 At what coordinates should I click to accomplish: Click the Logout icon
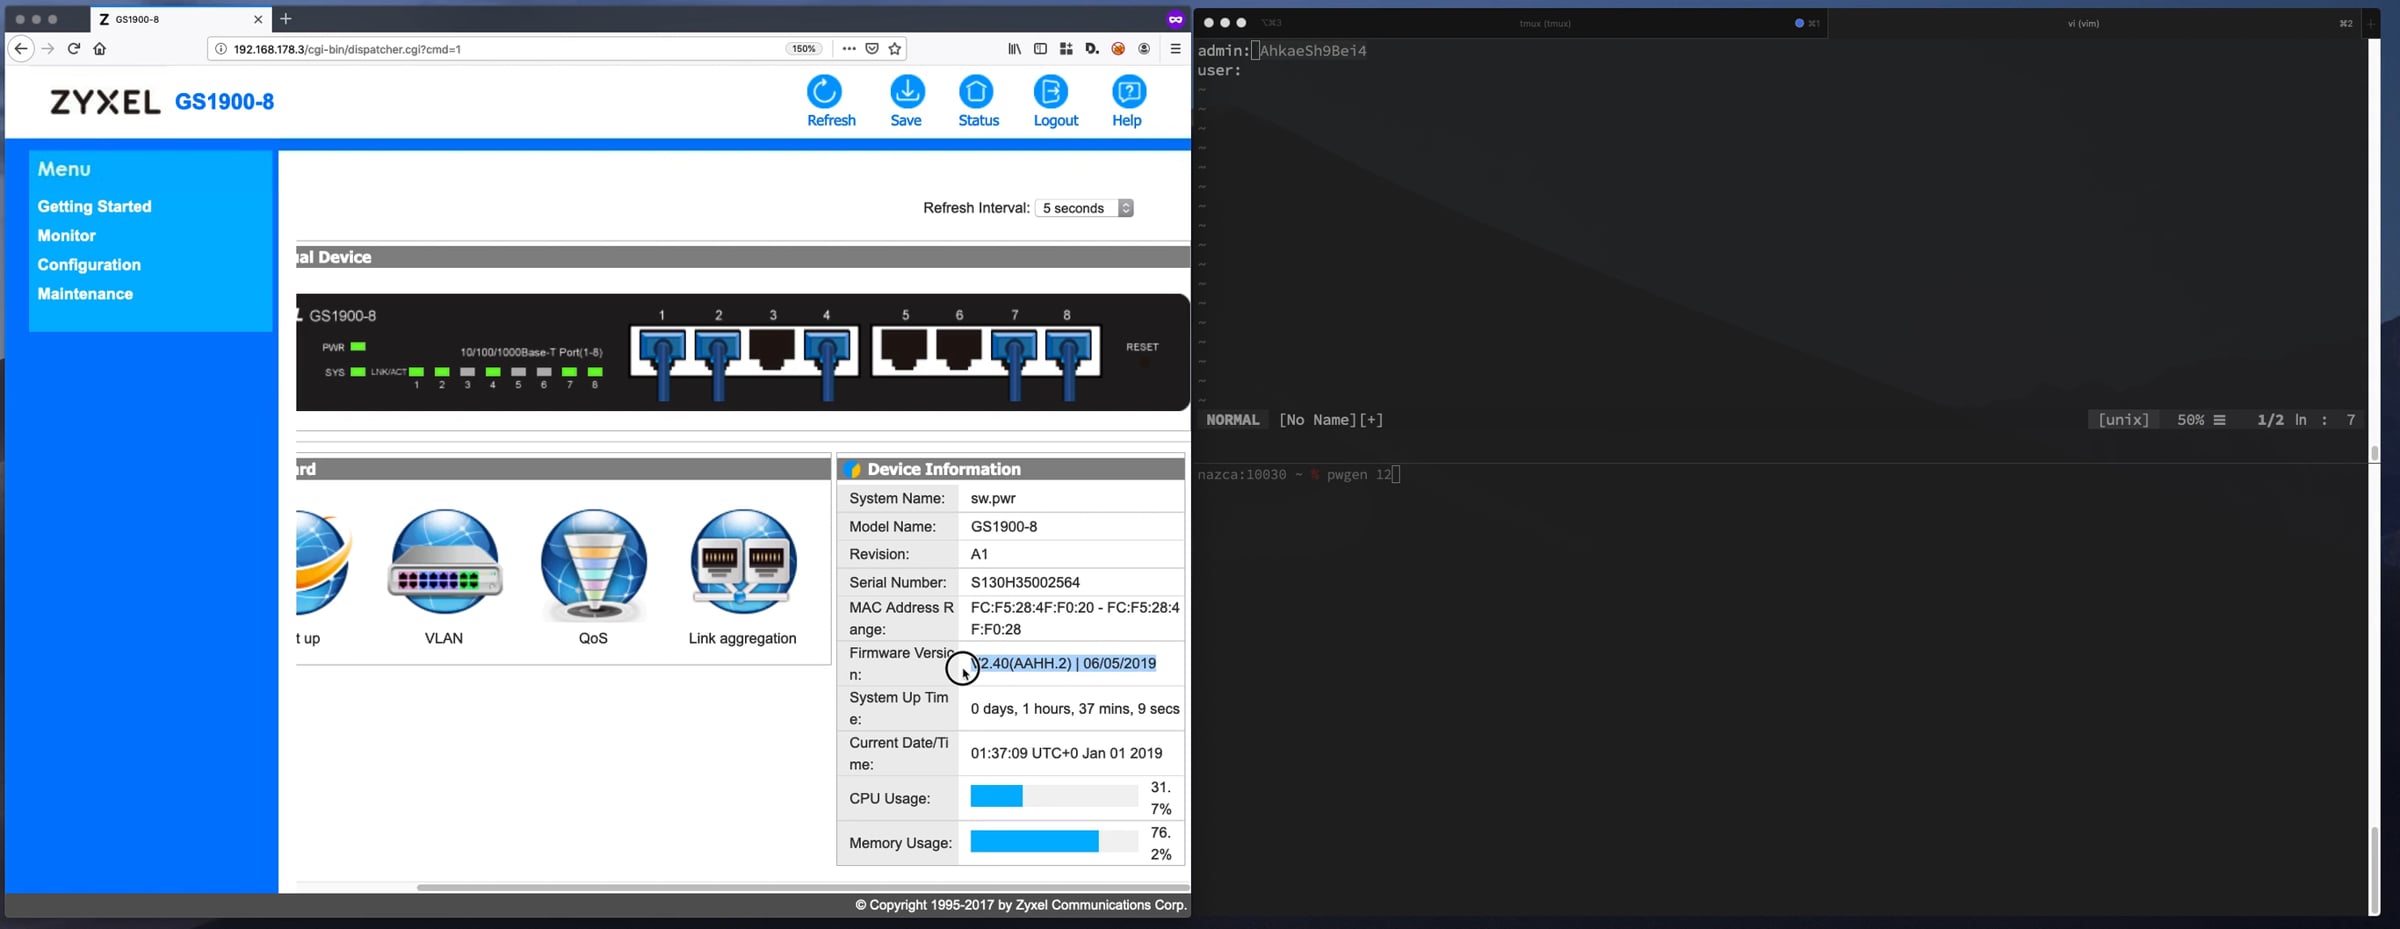(x=1051, y=92)
